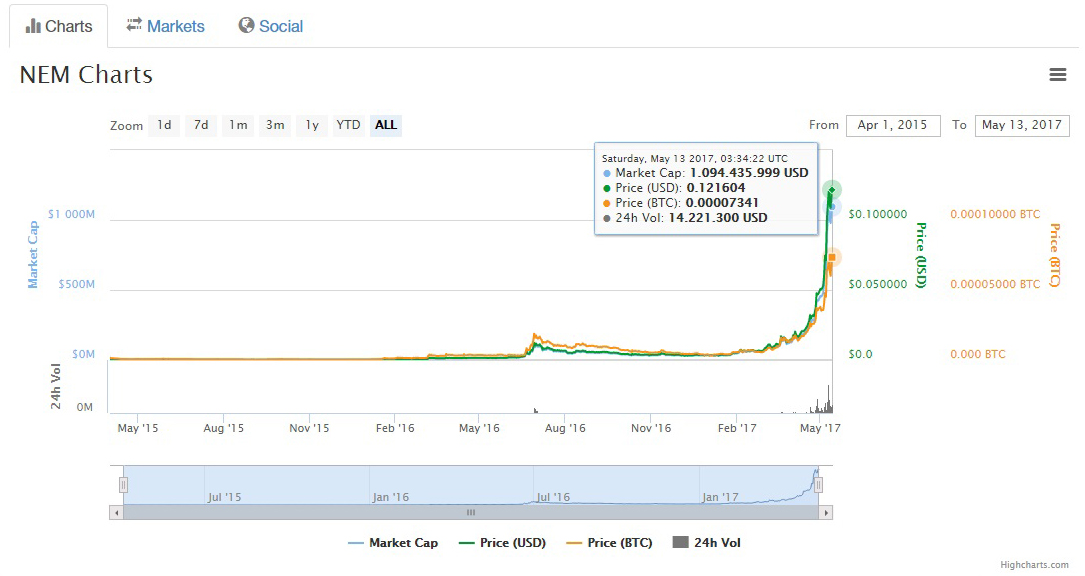Toggle Price (USD) series in legend
The image size is (1085, 576).
502,543
